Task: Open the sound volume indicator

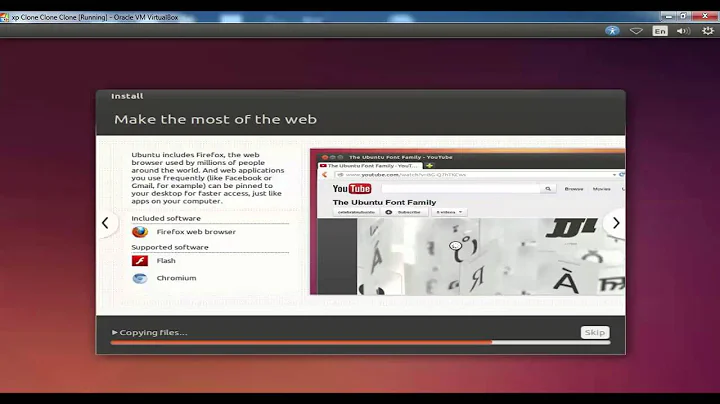Action: point(683,31)
